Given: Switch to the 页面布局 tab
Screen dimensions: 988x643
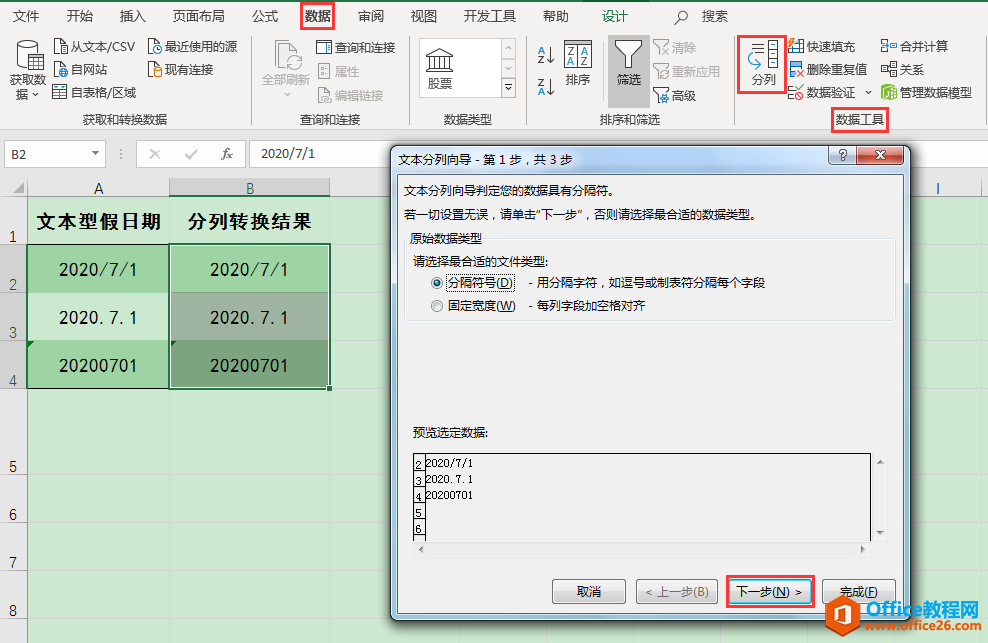Looking at the screenshot, I should [198, 16].
